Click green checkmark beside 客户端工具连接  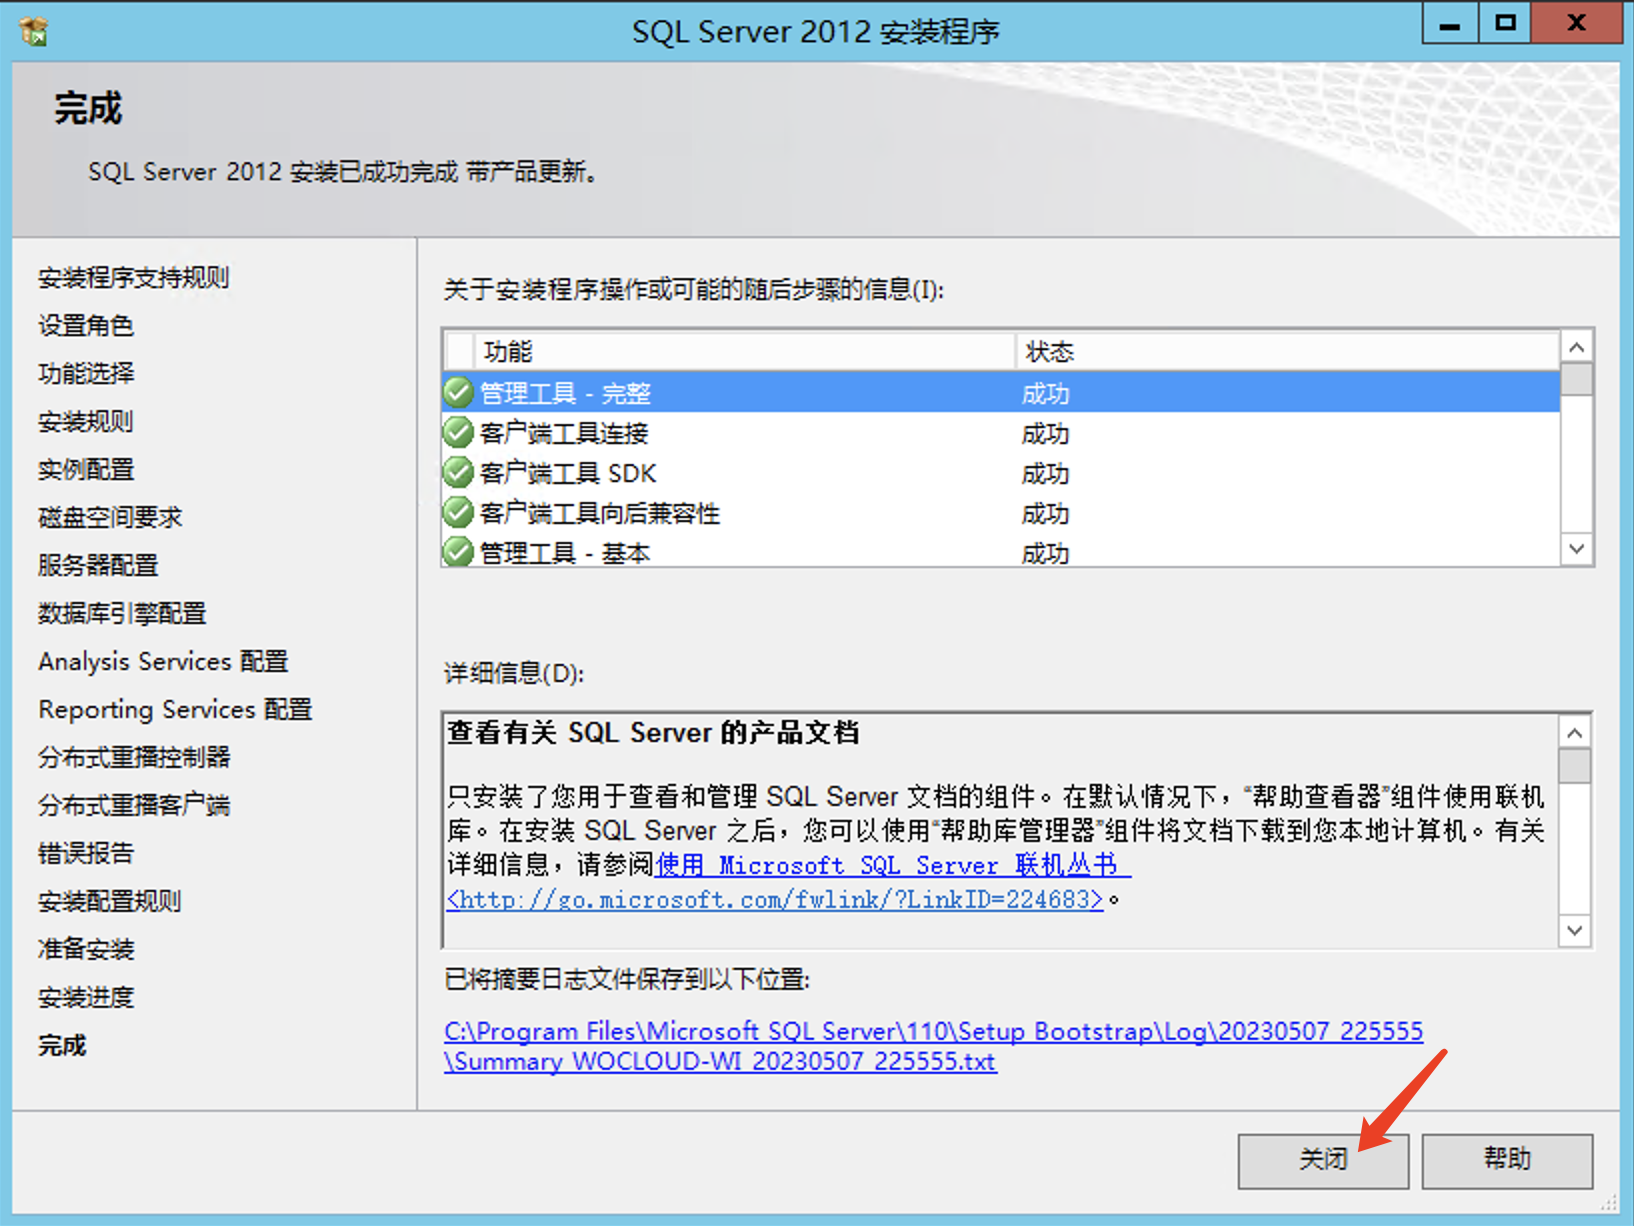pyautogui.click(x=458, y=433)
